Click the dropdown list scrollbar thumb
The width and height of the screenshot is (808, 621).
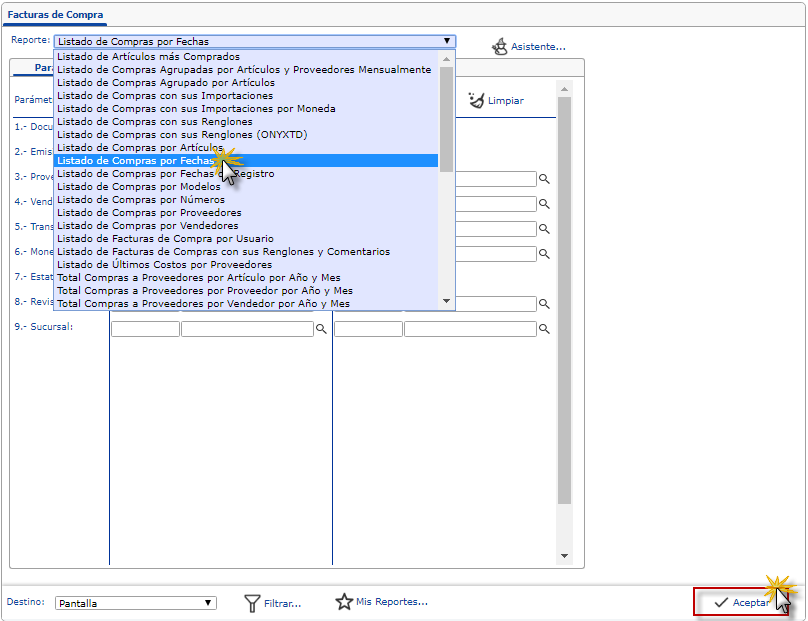click(446, 120)
